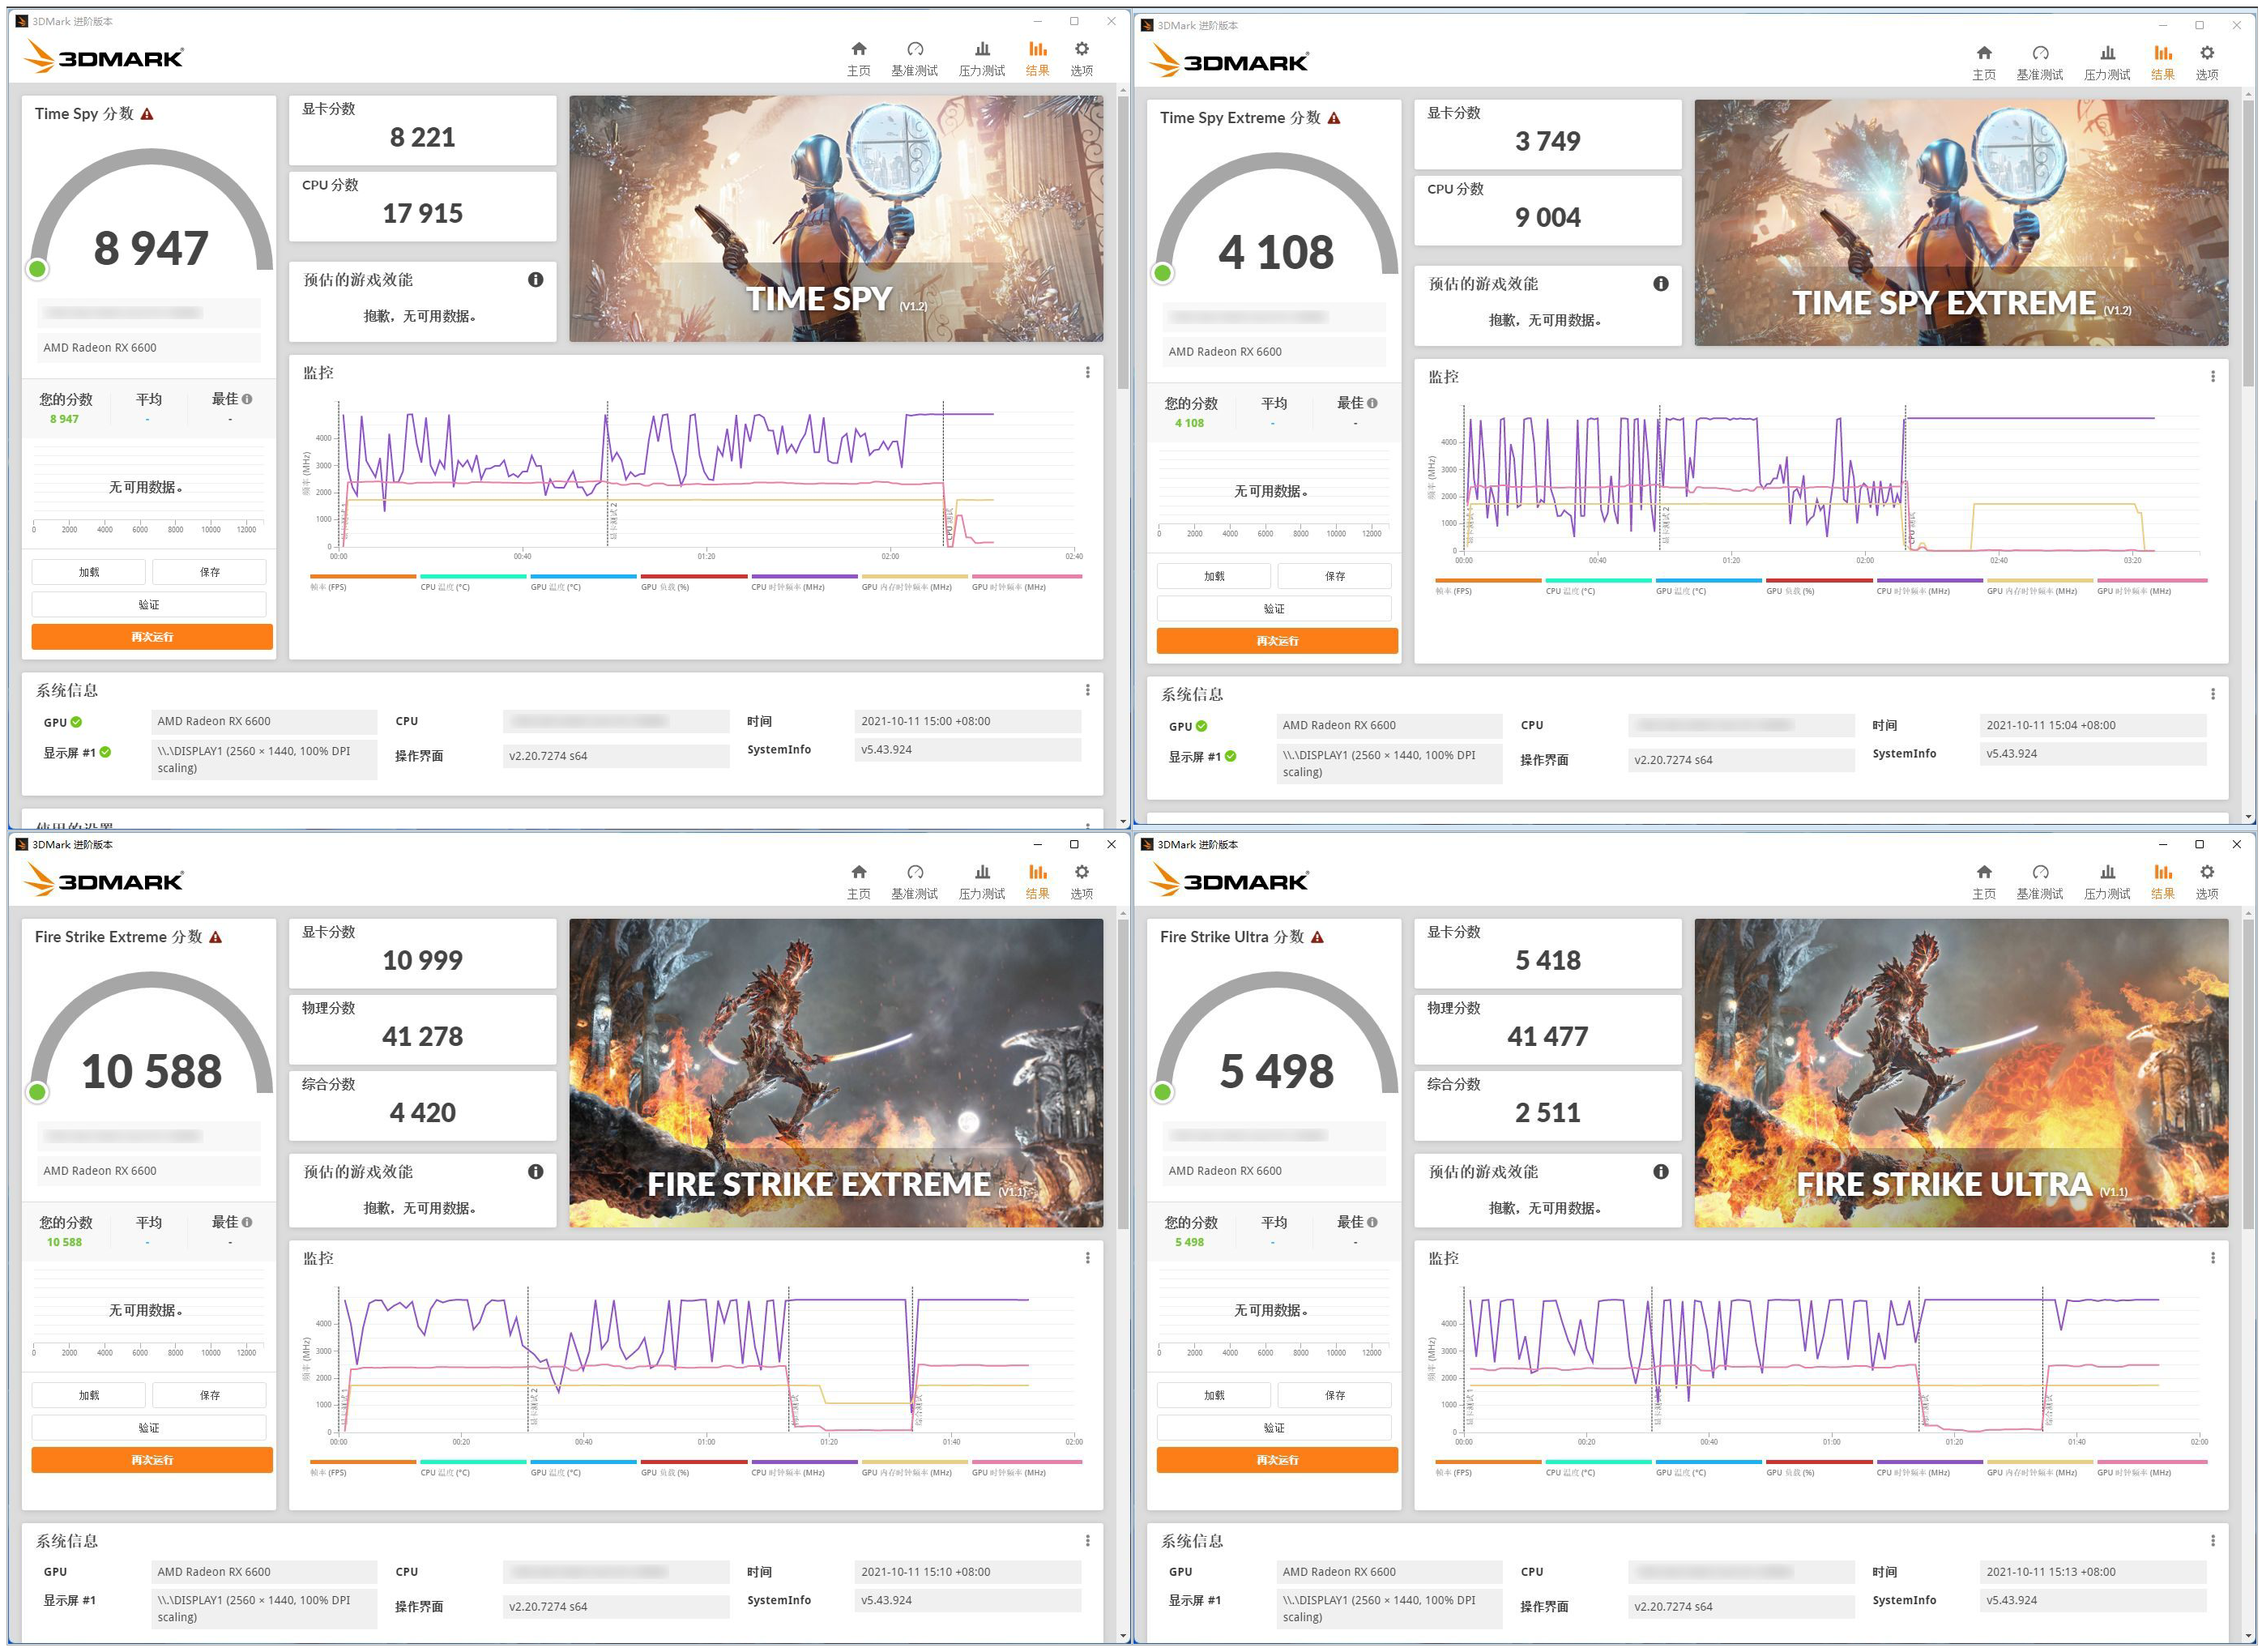Select Time Spy graphics score 8 221

(x=422, y=137)
